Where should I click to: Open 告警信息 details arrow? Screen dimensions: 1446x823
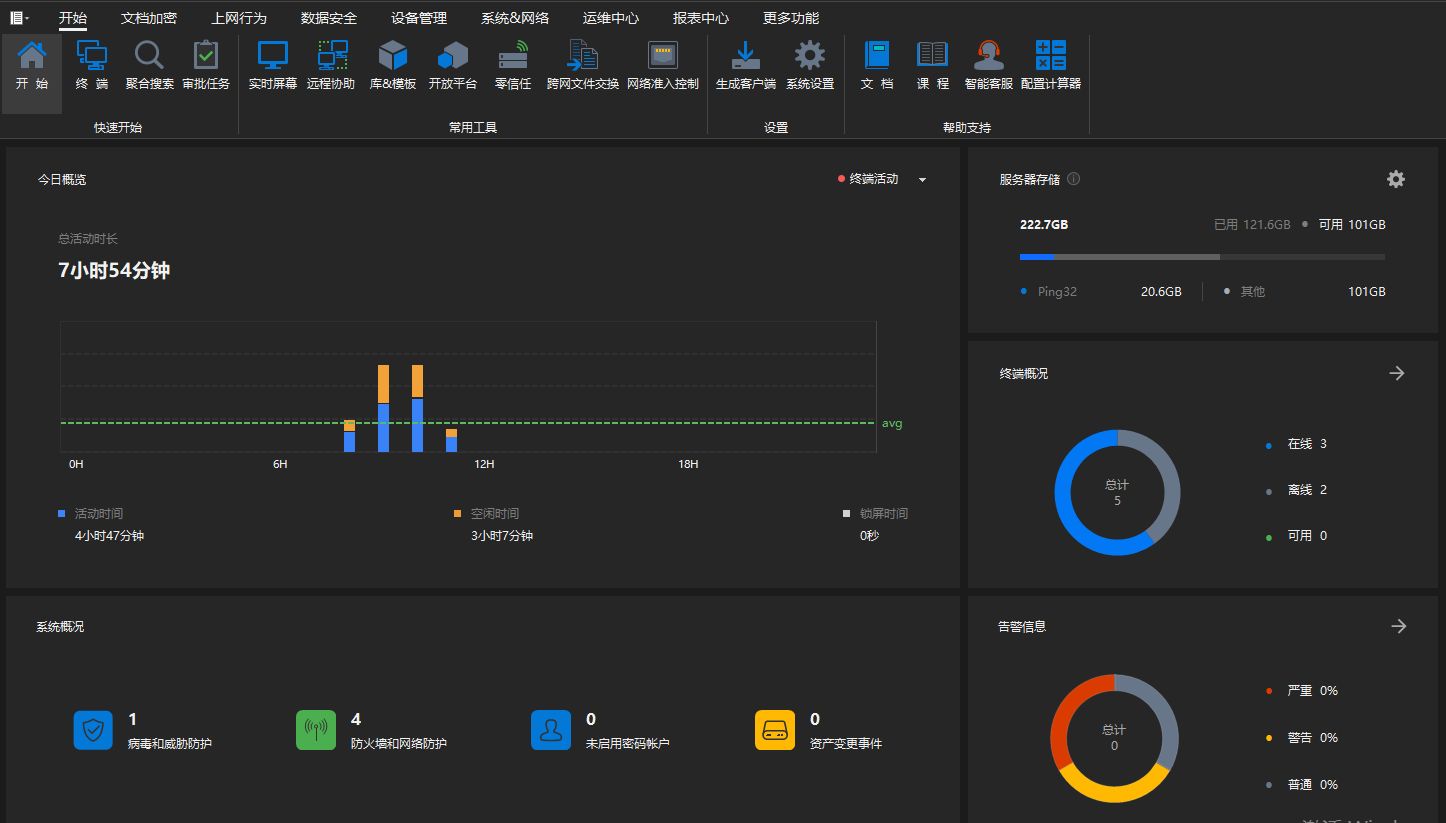point(1399,626)
